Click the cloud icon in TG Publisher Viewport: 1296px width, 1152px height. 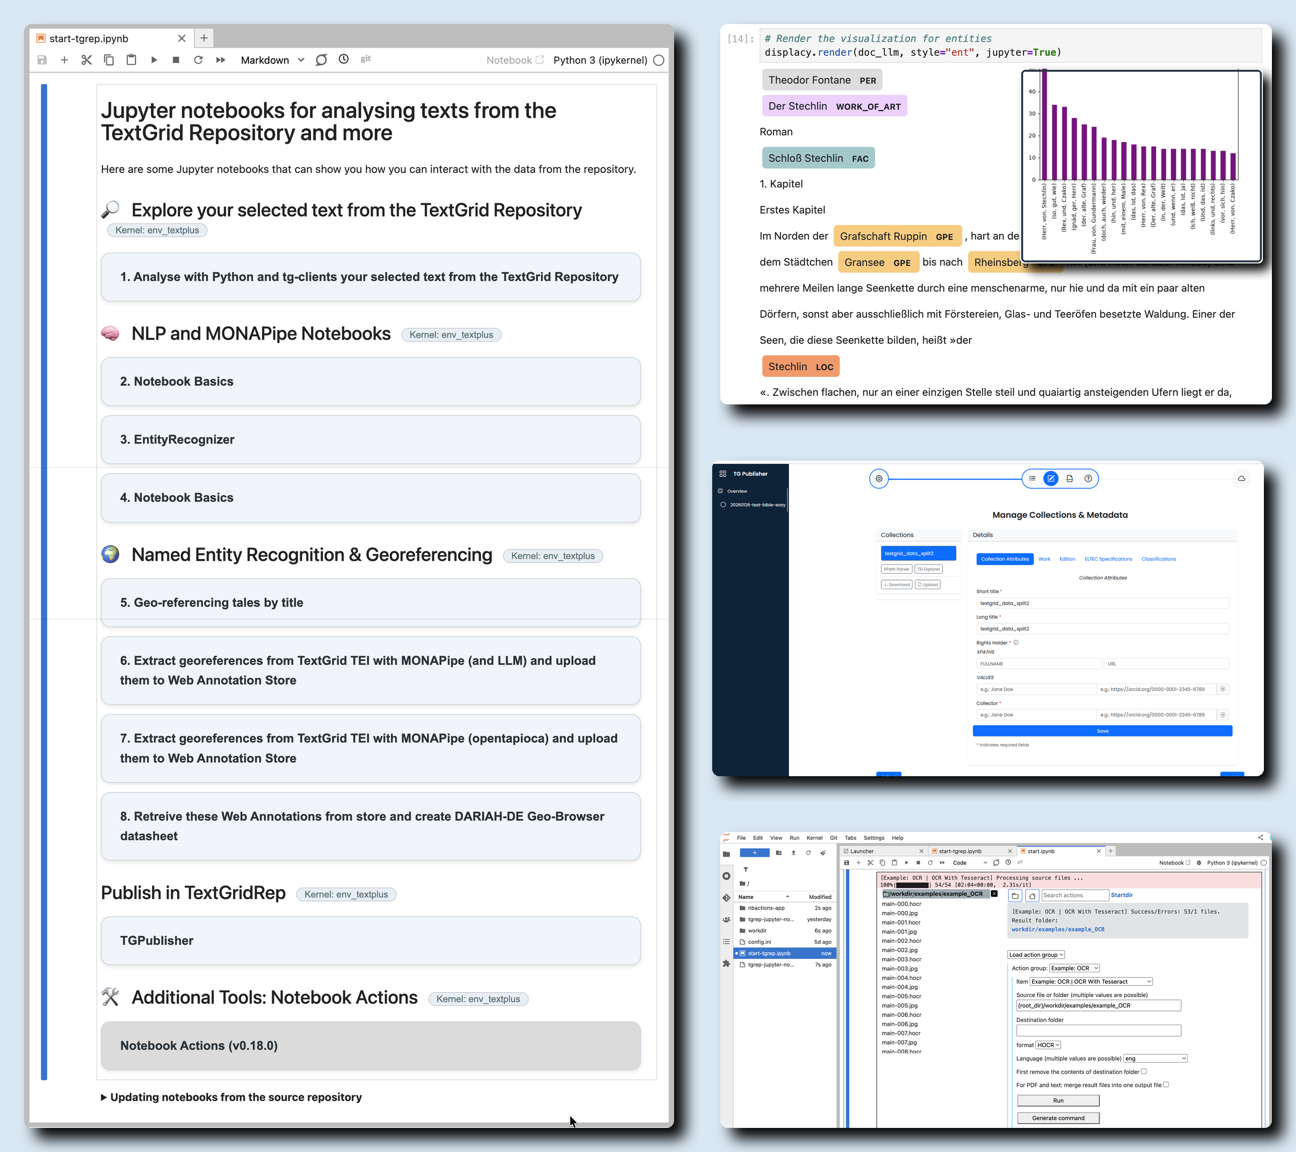1241,479
